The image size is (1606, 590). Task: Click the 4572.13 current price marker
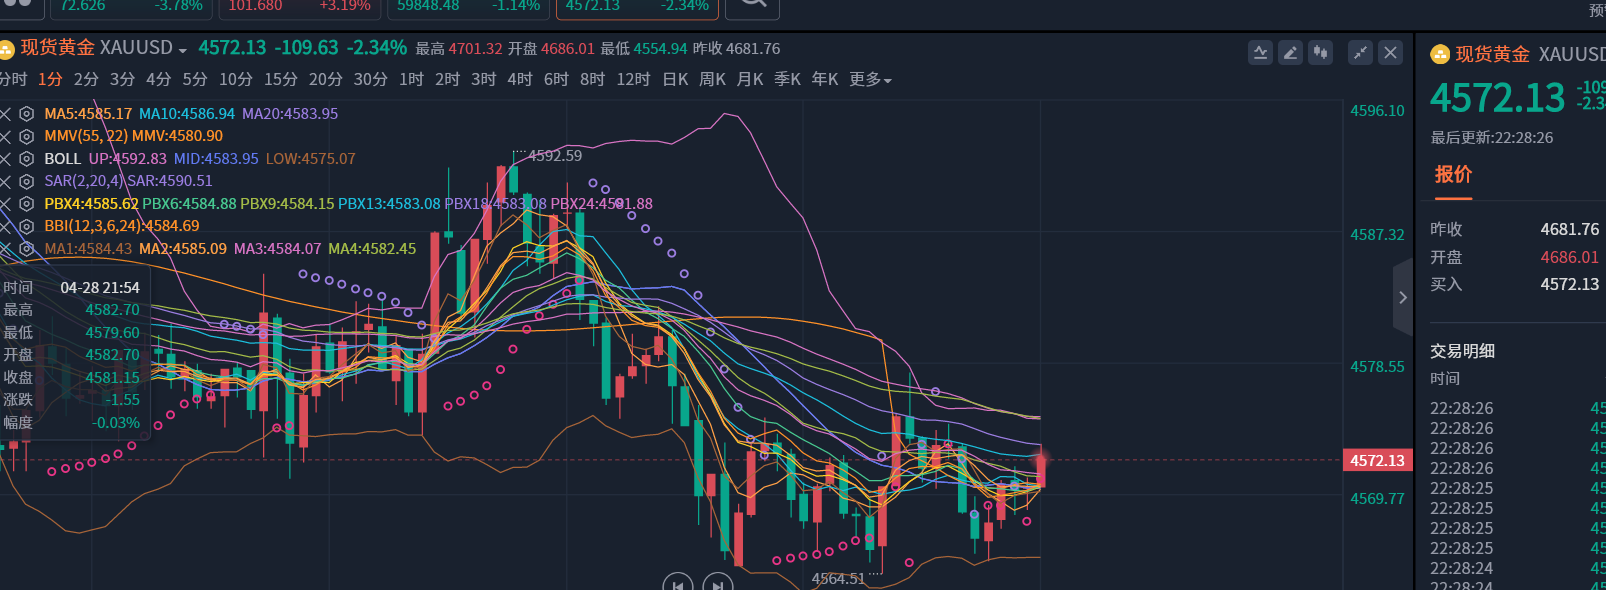(1377, 461)
